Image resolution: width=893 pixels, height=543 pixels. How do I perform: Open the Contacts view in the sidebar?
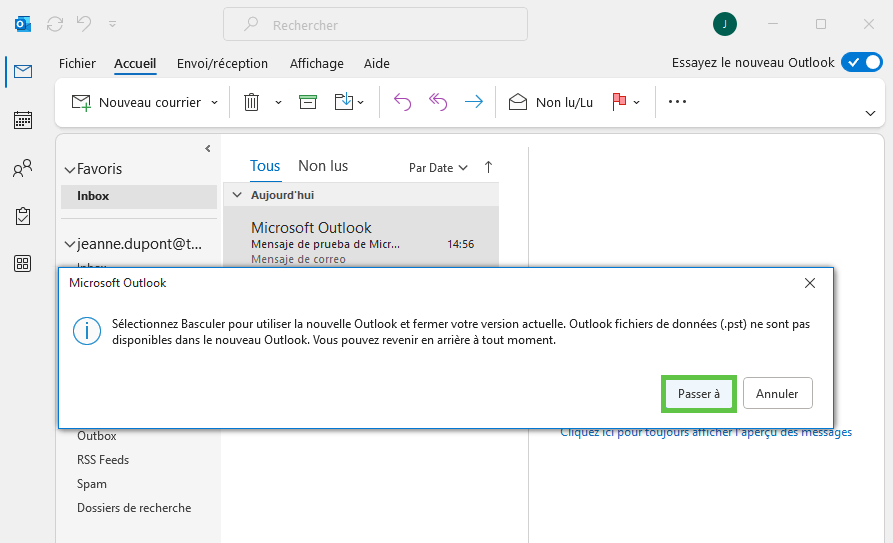23,168
